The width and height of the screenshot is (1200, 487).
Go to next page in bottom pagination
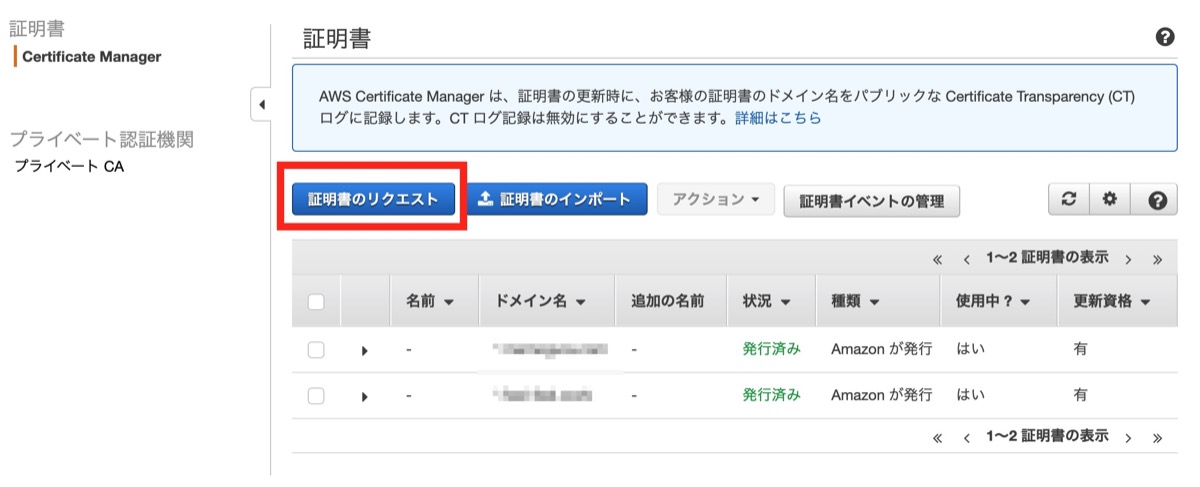pos(1128,438)
